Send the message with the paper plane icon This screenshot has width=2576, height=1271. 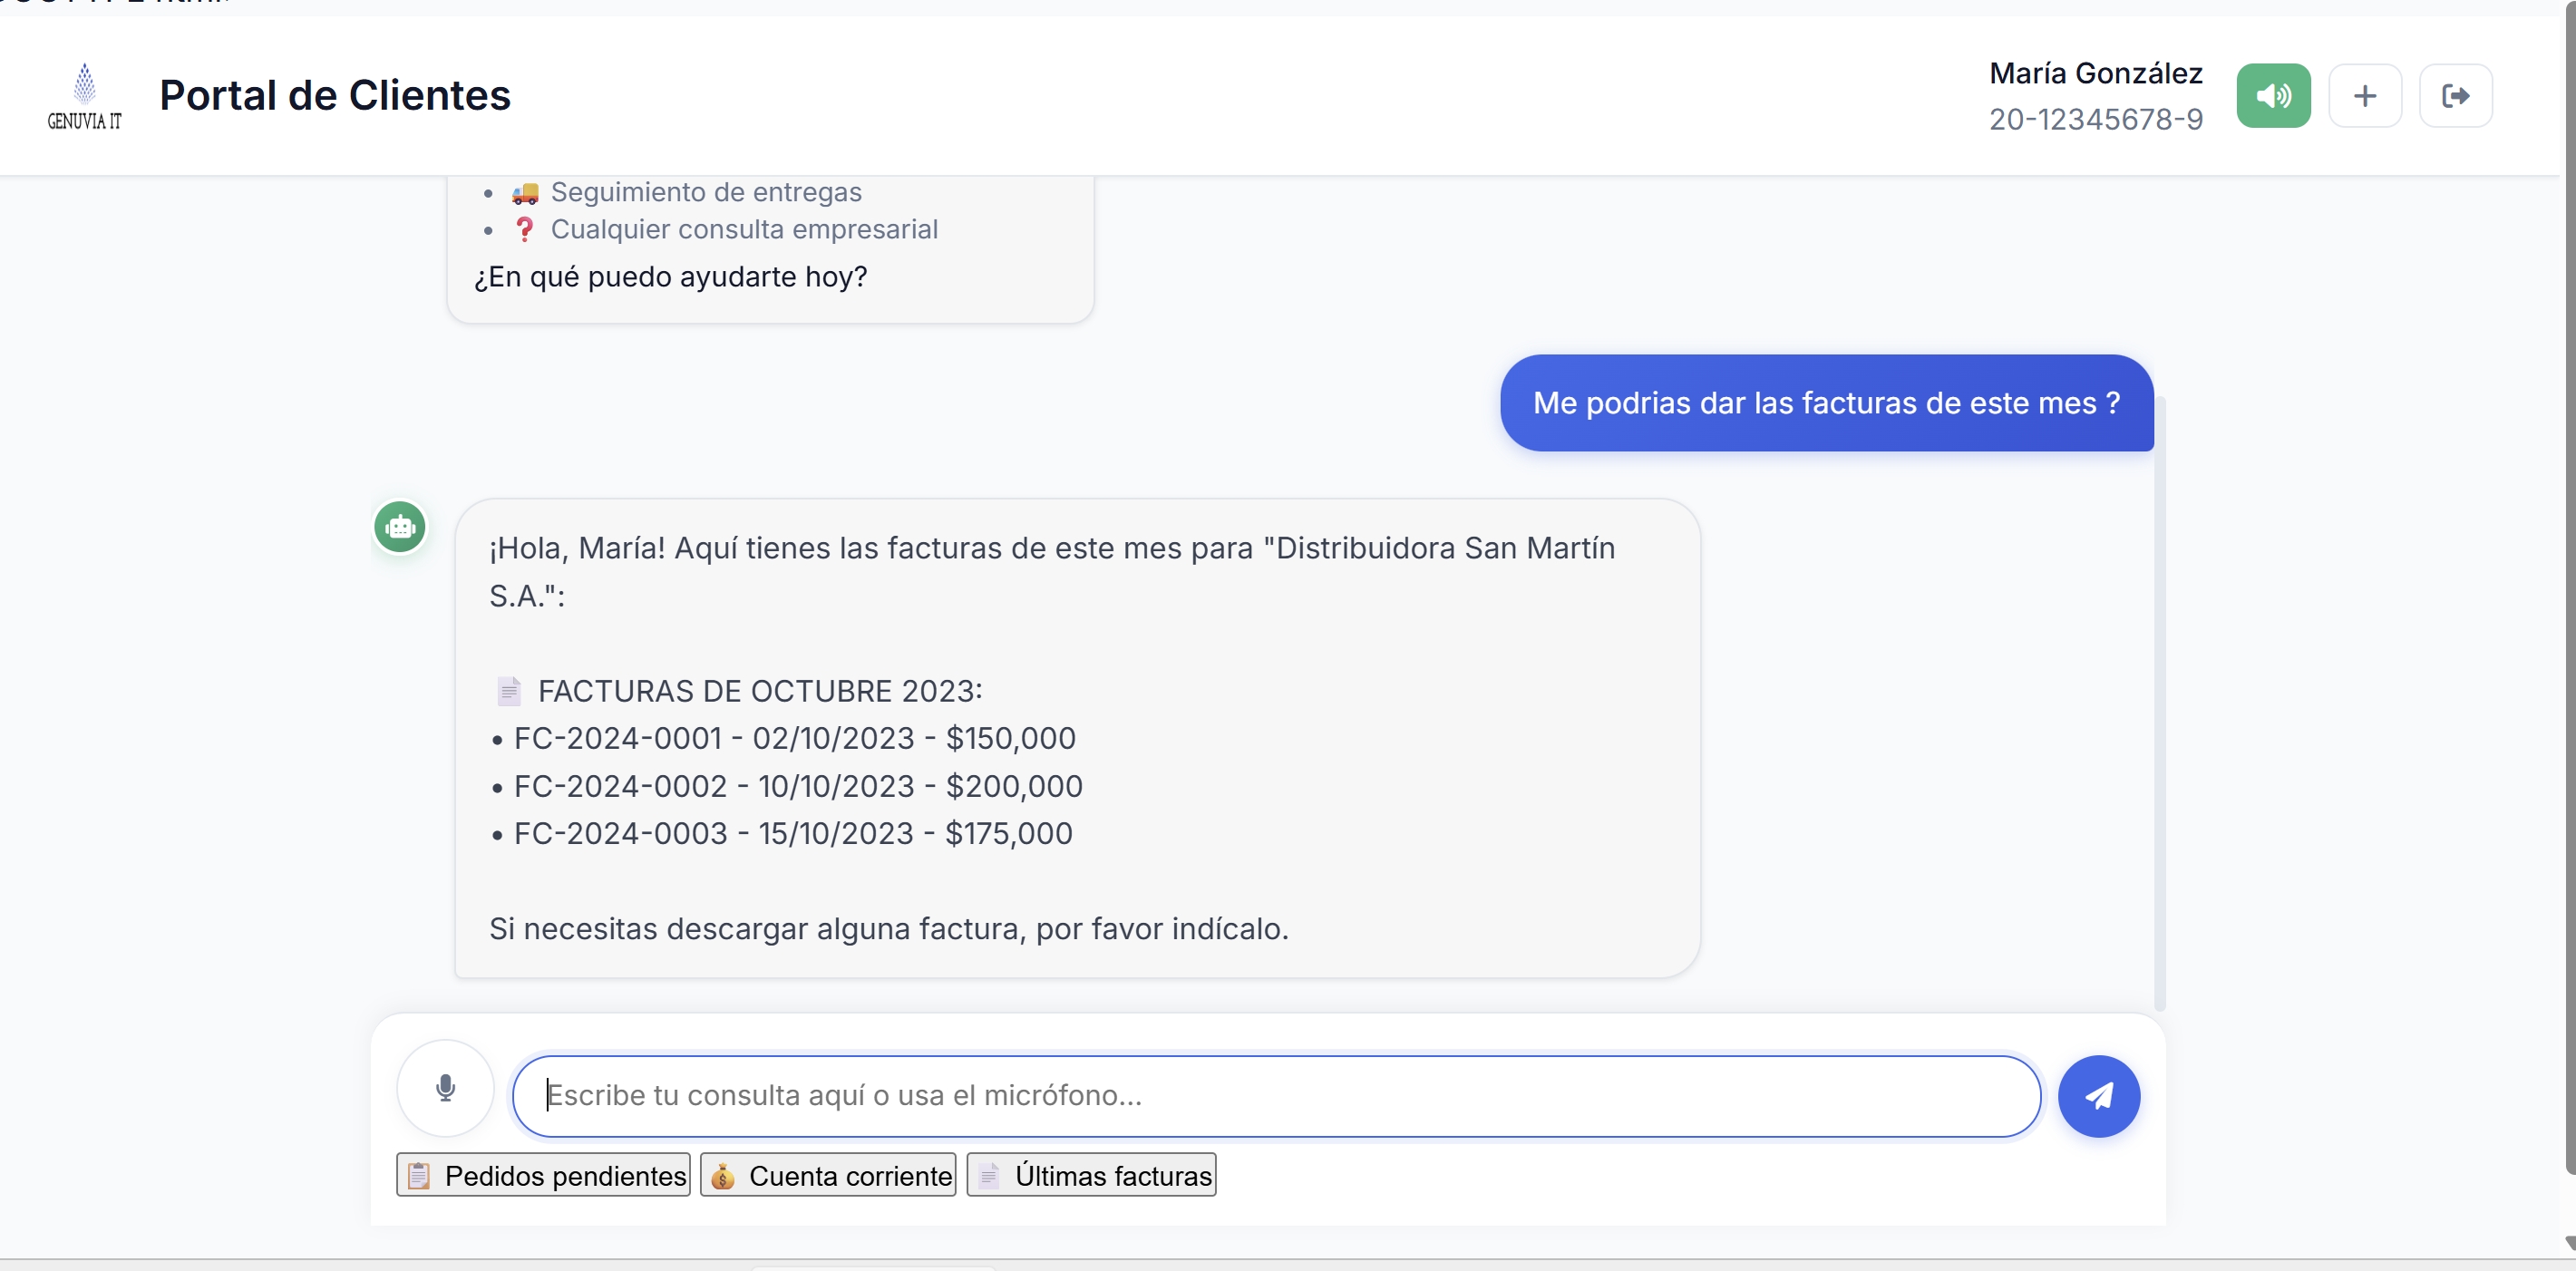2099,1096
